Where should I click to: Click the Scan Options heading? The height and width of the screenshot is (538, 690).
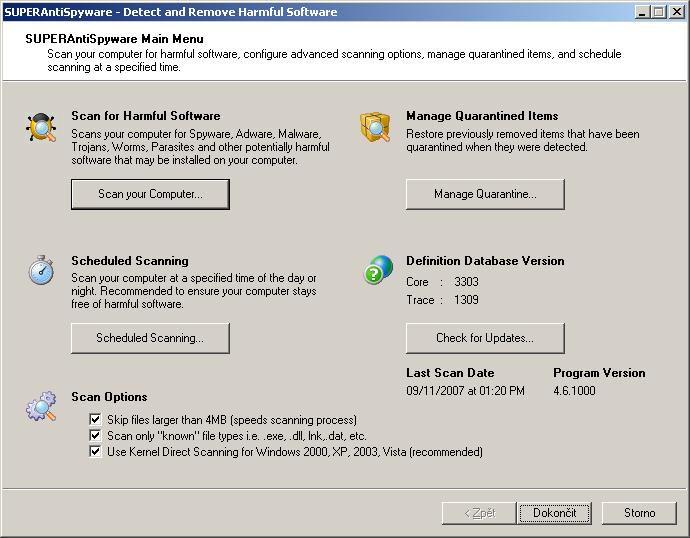pyautogui.click(x=110, y=397)
